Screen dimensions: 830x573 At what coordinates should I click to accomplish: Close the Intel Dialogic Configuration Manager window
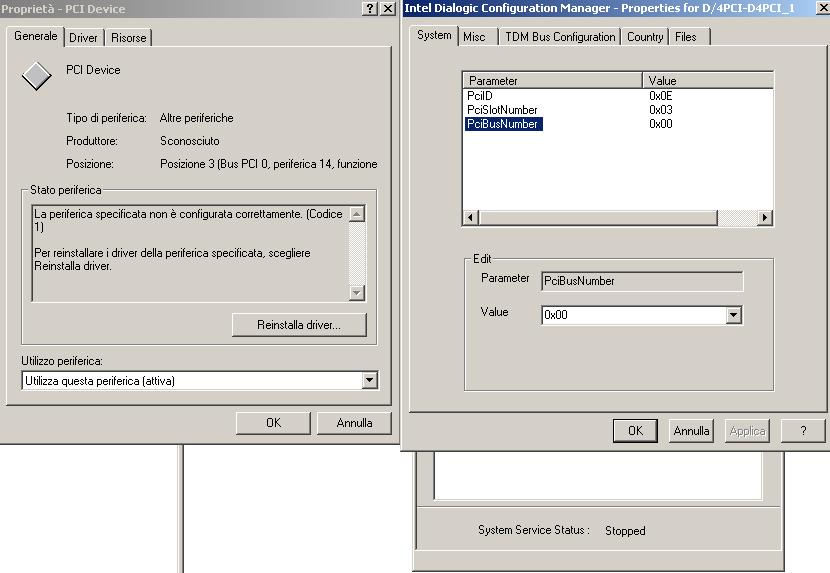[x=824, y=8]
